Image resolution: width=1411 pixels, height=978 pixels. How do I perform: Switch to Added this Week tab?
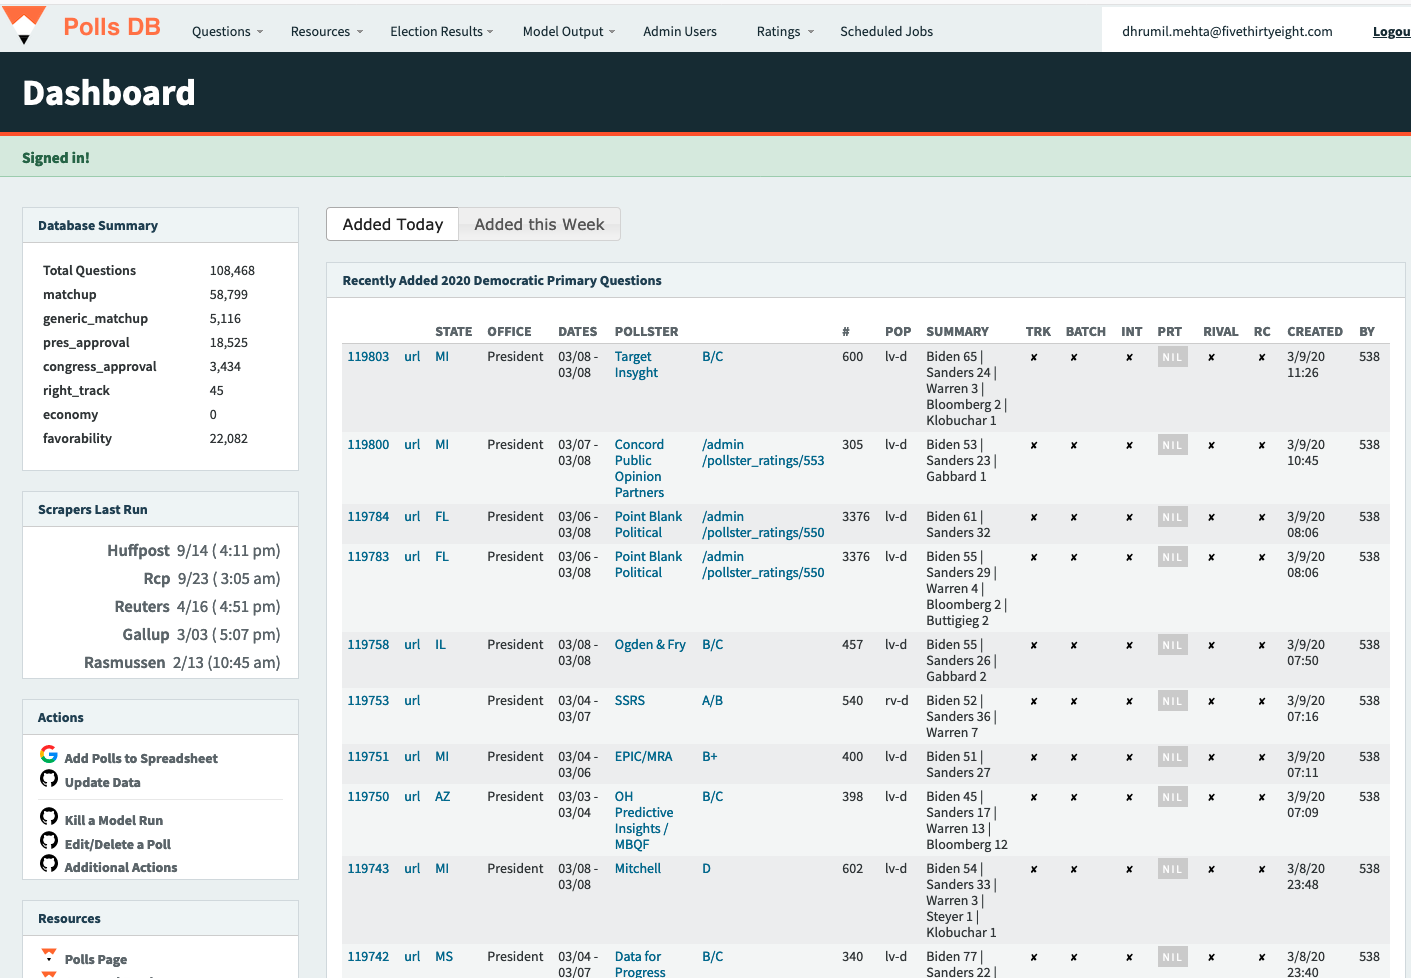click(539, 224)
